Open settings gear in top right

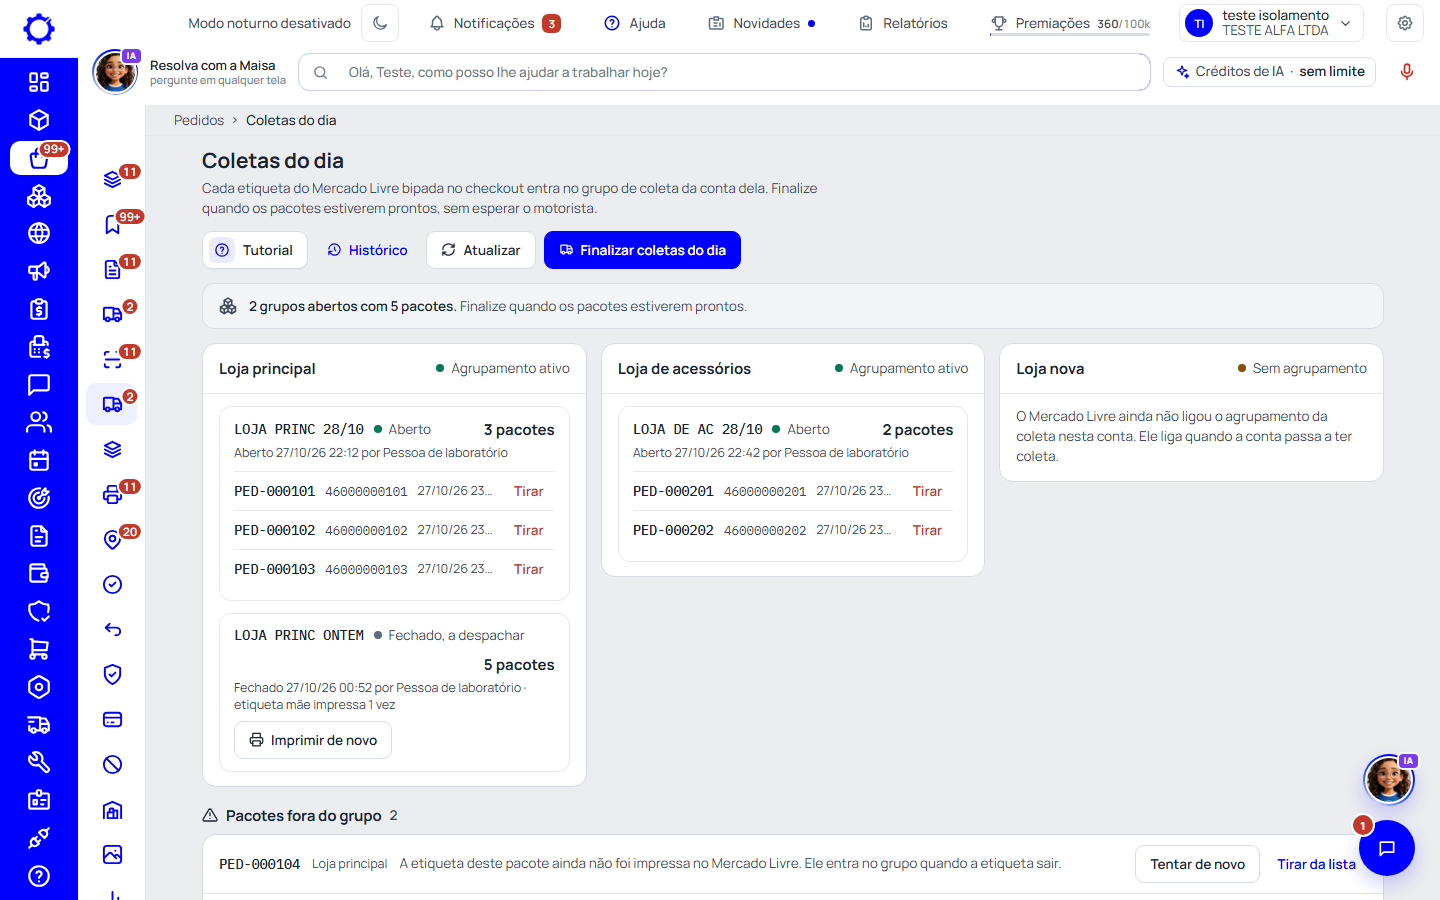click(1405, 23)
